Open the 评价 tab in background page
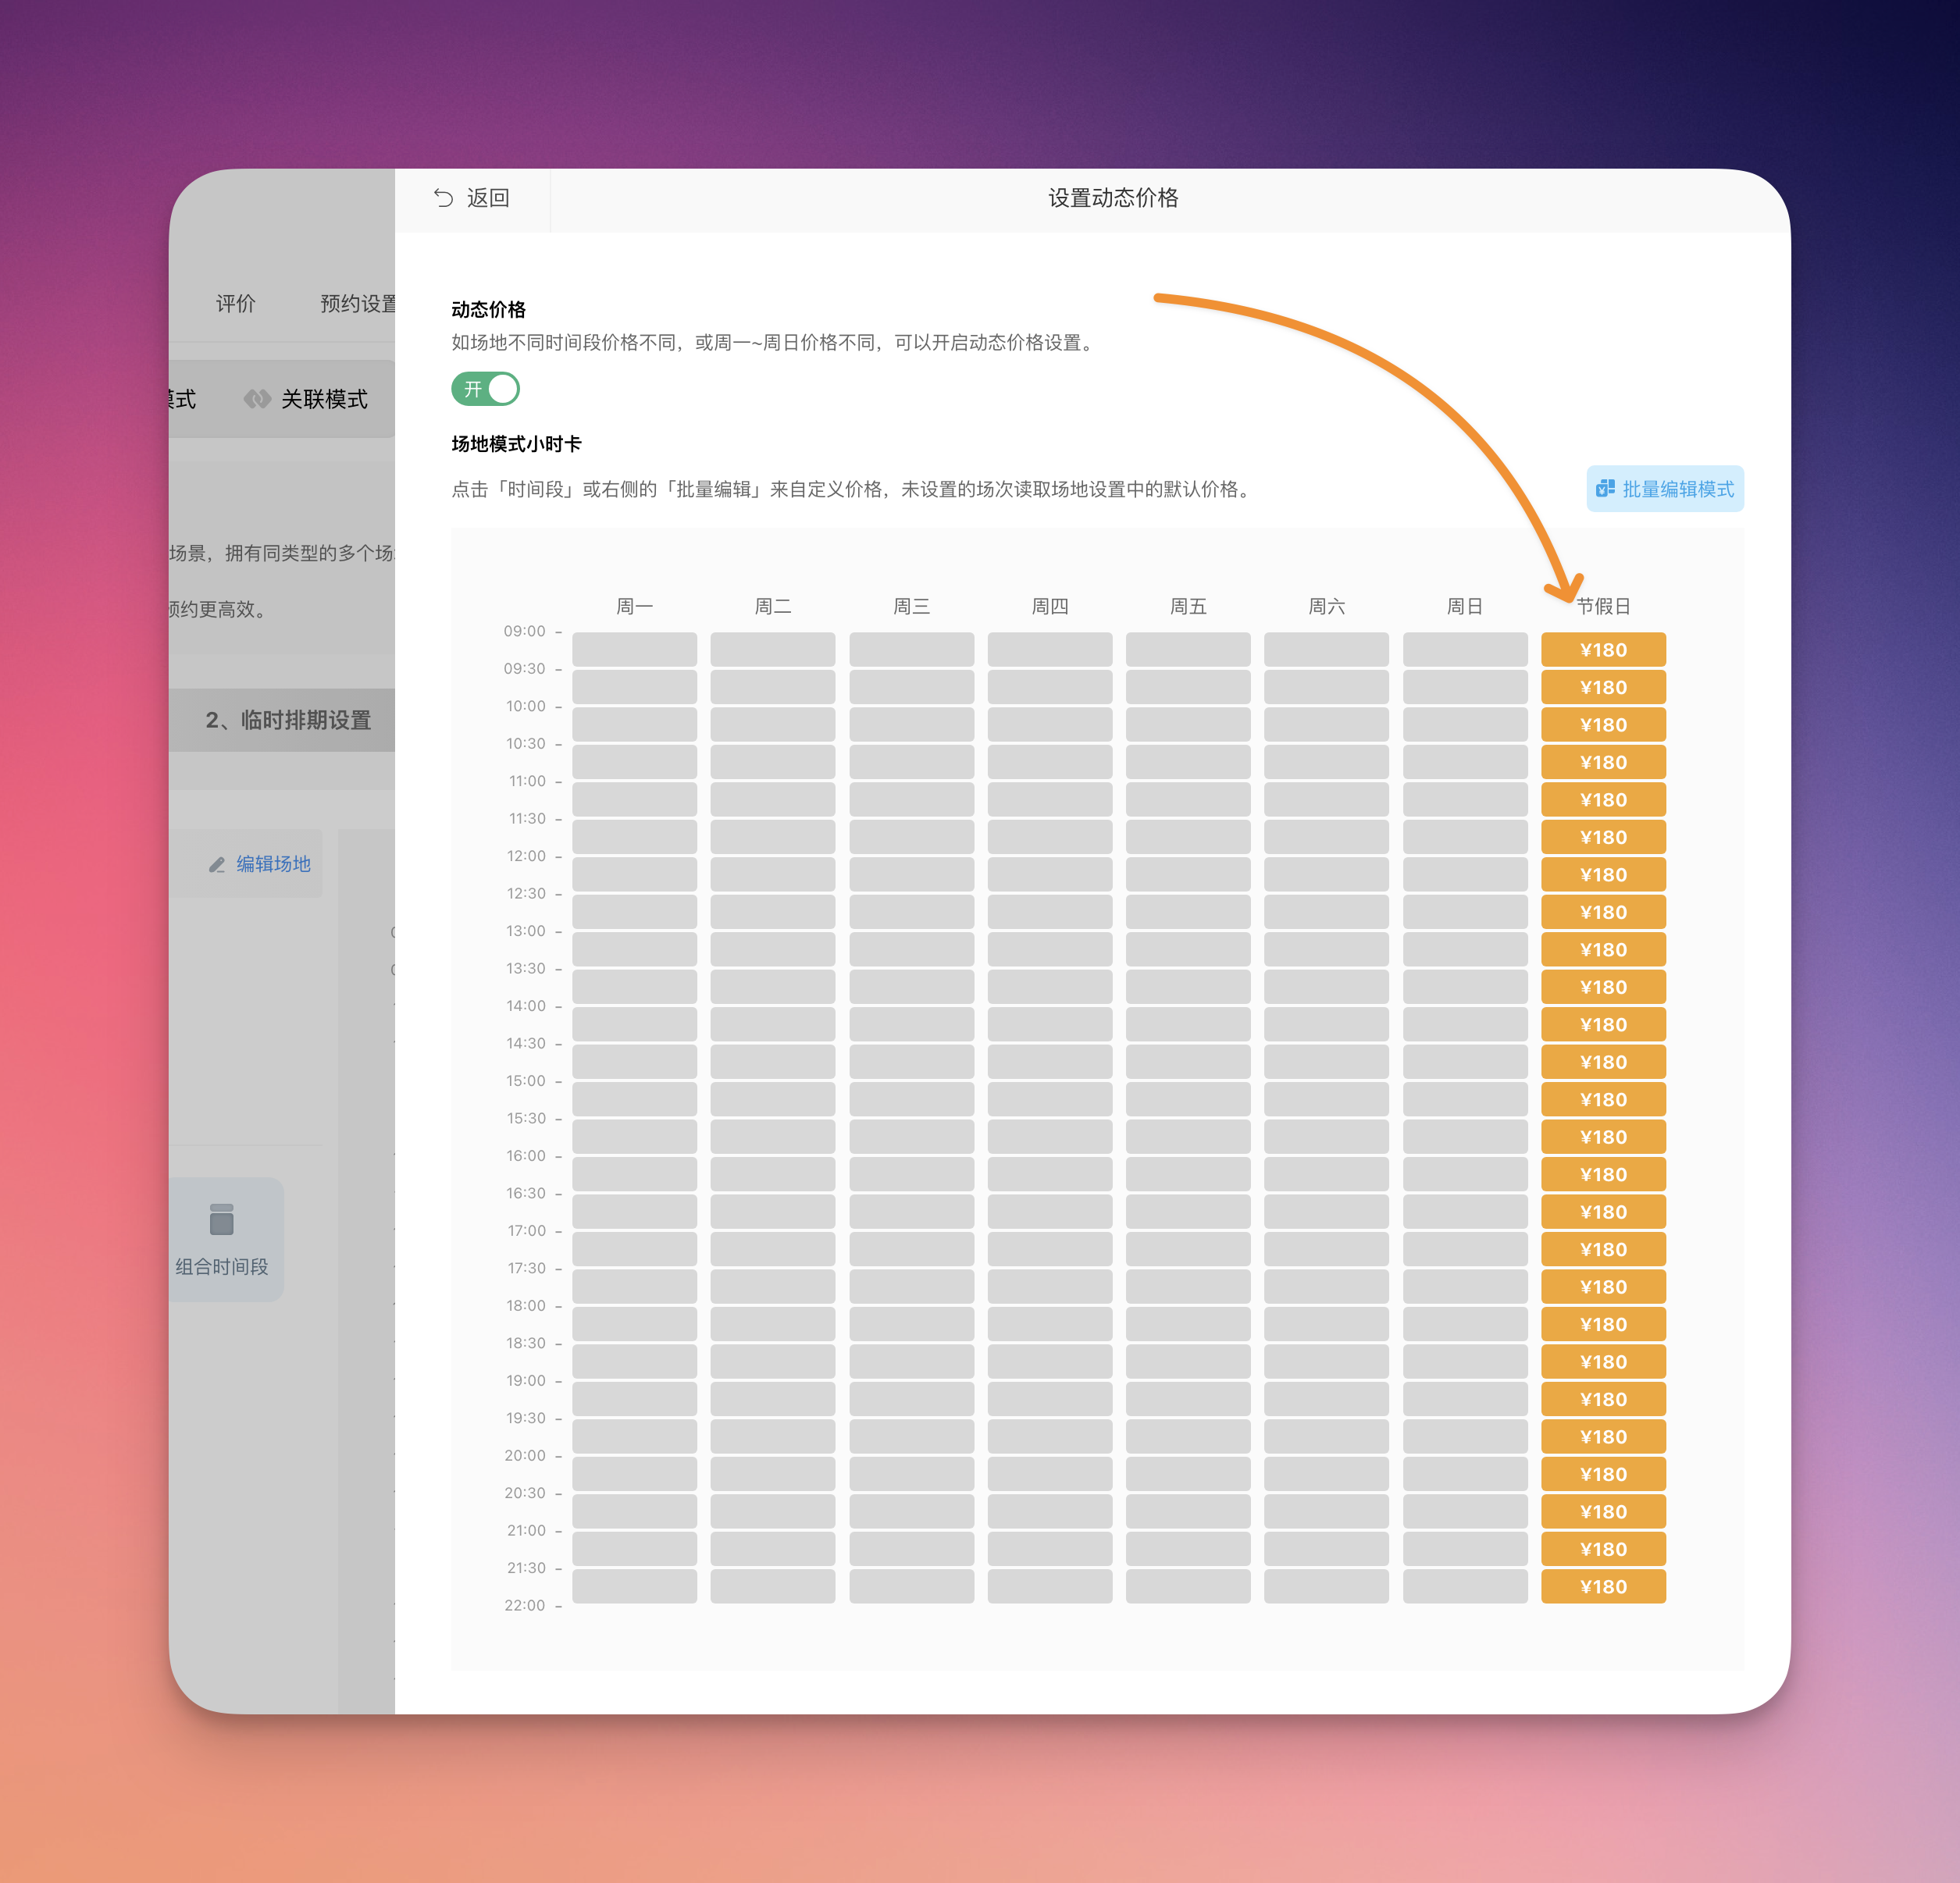The image size is (1960, 1883). pos(236,303)
